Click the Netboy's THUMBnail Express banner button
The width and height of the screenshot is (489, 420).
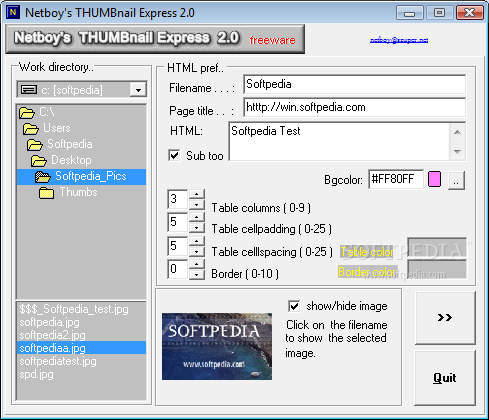click(x=155, y=39)
